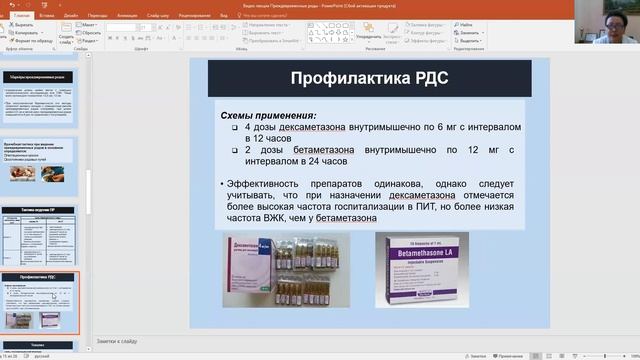Click the Center paragraph alignment button

tap(197, 38)
